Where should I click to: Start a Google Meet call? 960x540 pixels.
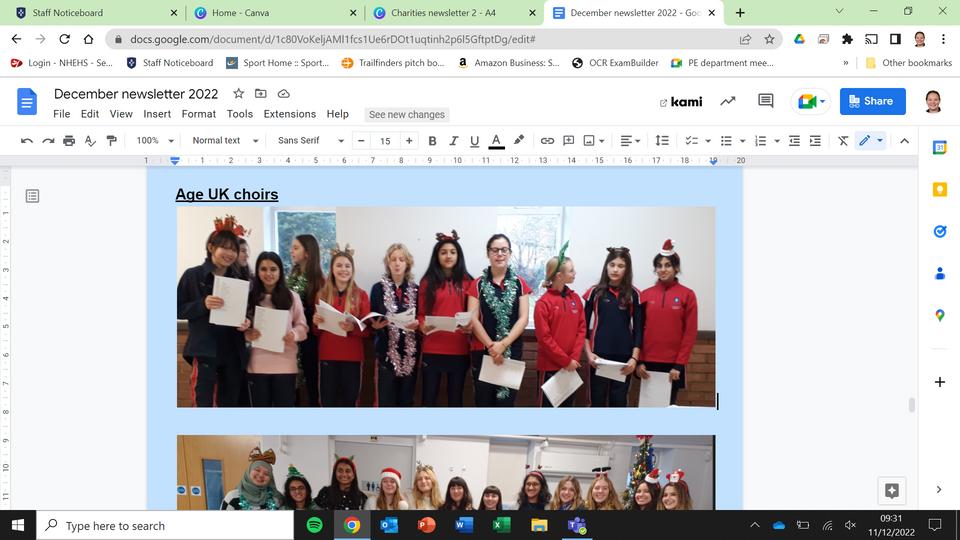811,101
